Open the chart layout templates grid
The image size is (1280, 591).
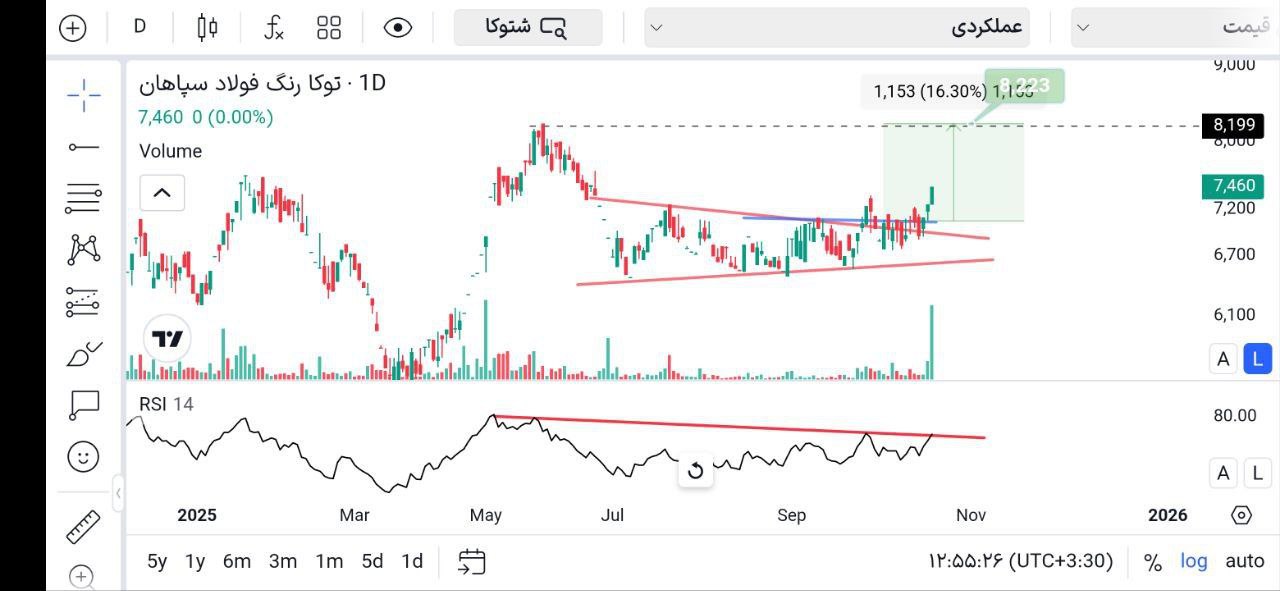point(329,27)
